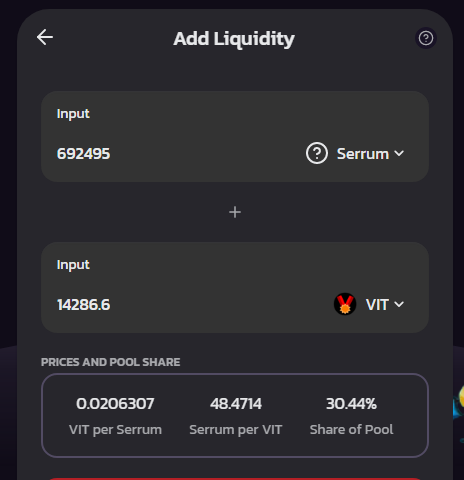Click the VIT token medal icon
This screenshot has width=464, height=480.
point(345,304)
